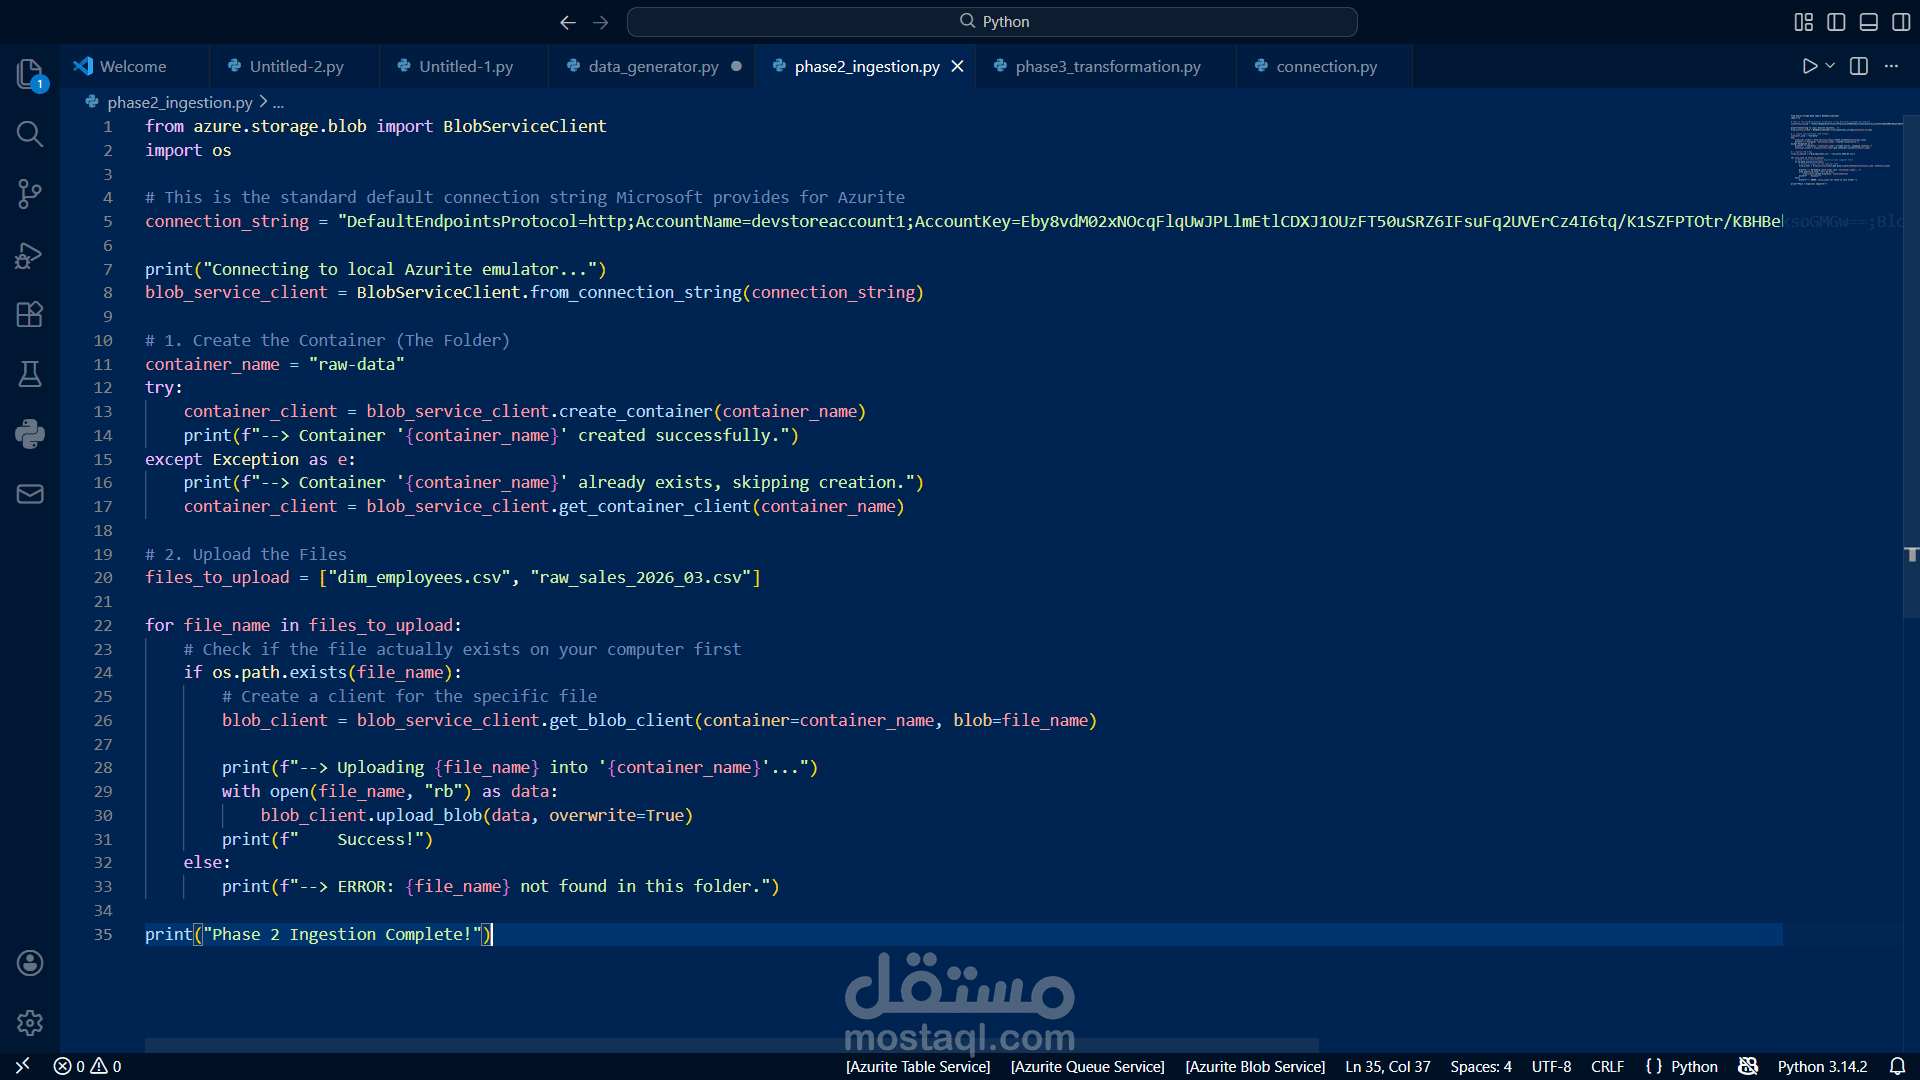Image resolution: width=1920 pixels, height=1080 pixels.
Task: Open Source Control view icon
Action: click(30, 194)
